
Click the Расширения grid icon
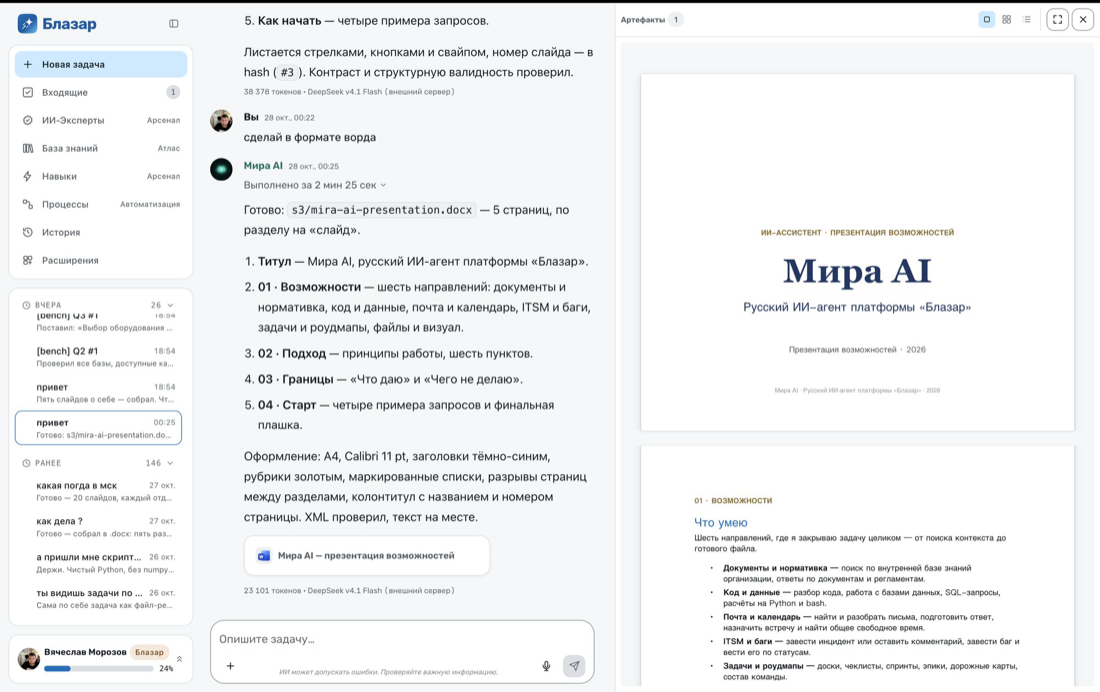(27, 260)
